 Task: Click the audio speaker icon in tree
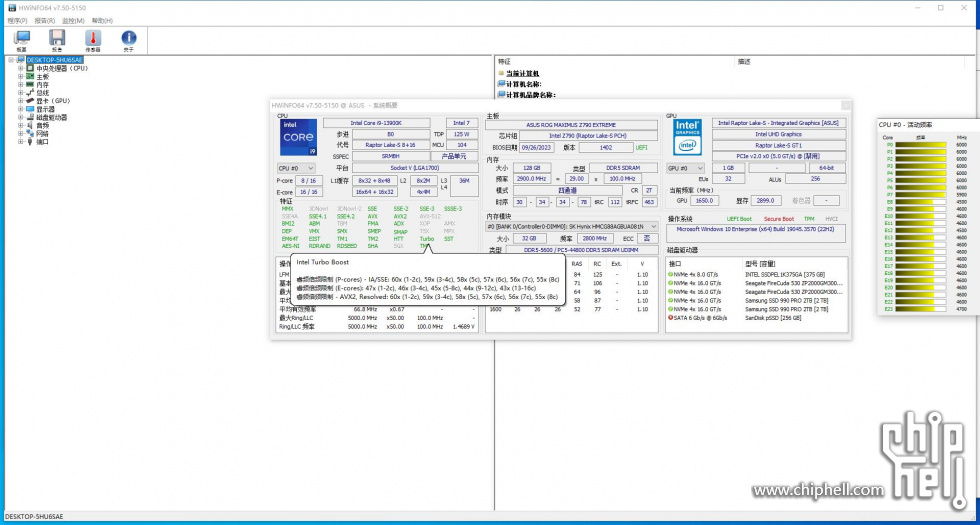point(29,125)
